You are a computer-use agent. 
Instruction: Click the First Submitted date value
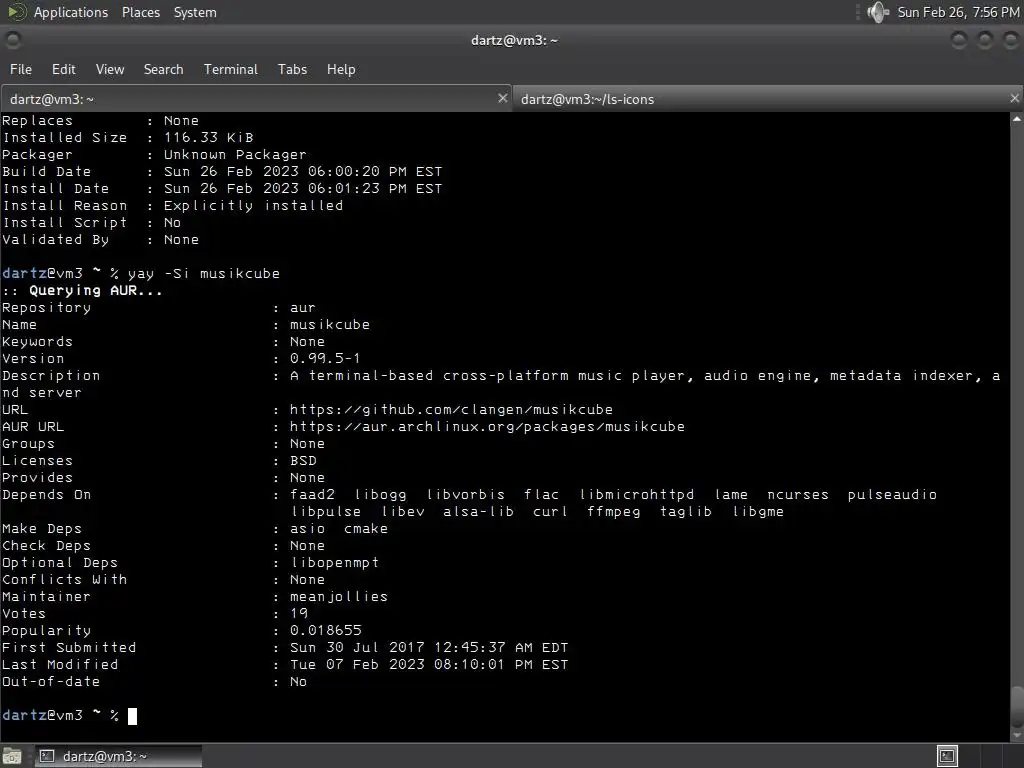pyautogui.click(x=429, y=647)
